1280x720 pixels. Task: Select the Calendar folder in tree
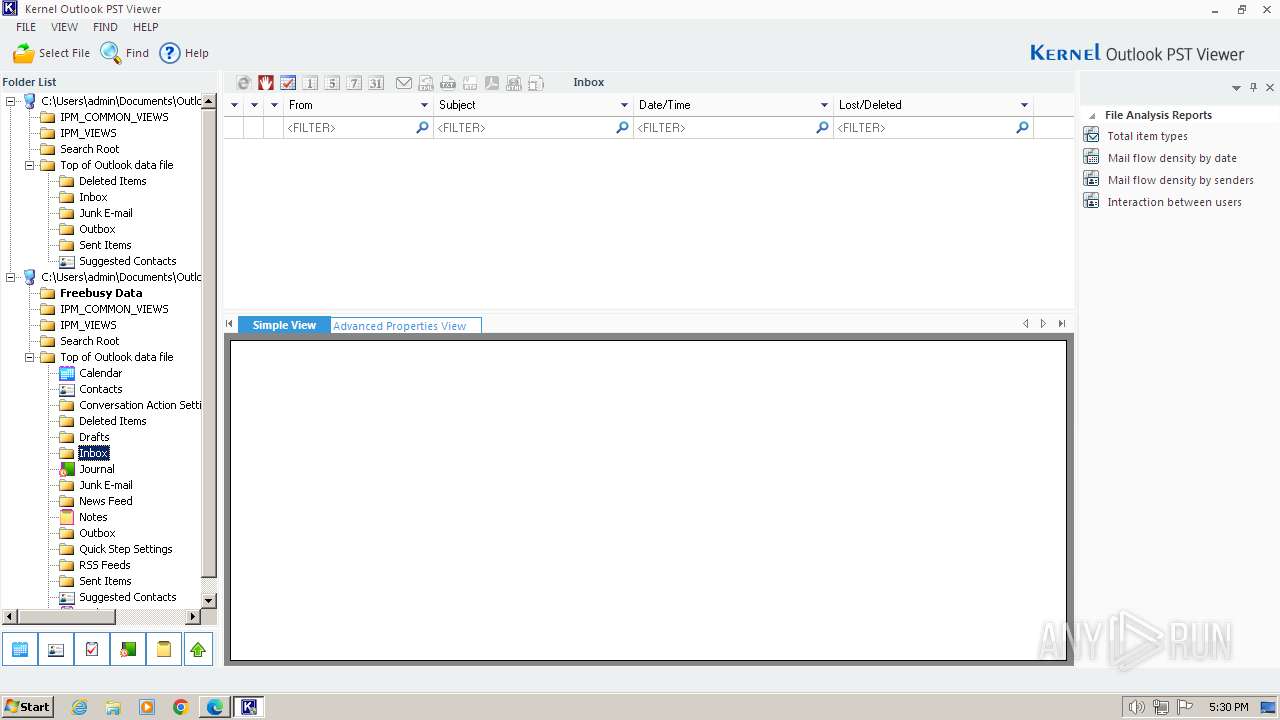[x=101, y=373]
